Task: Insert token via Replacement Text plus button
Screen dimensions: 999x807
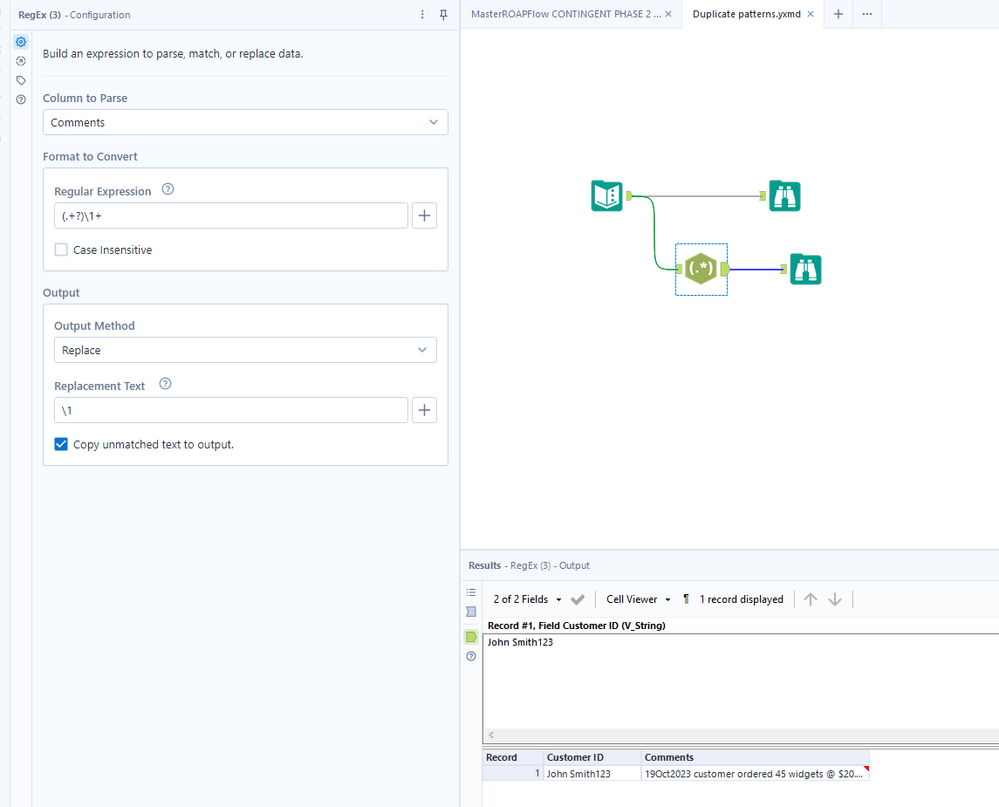Action: (424, 410)
